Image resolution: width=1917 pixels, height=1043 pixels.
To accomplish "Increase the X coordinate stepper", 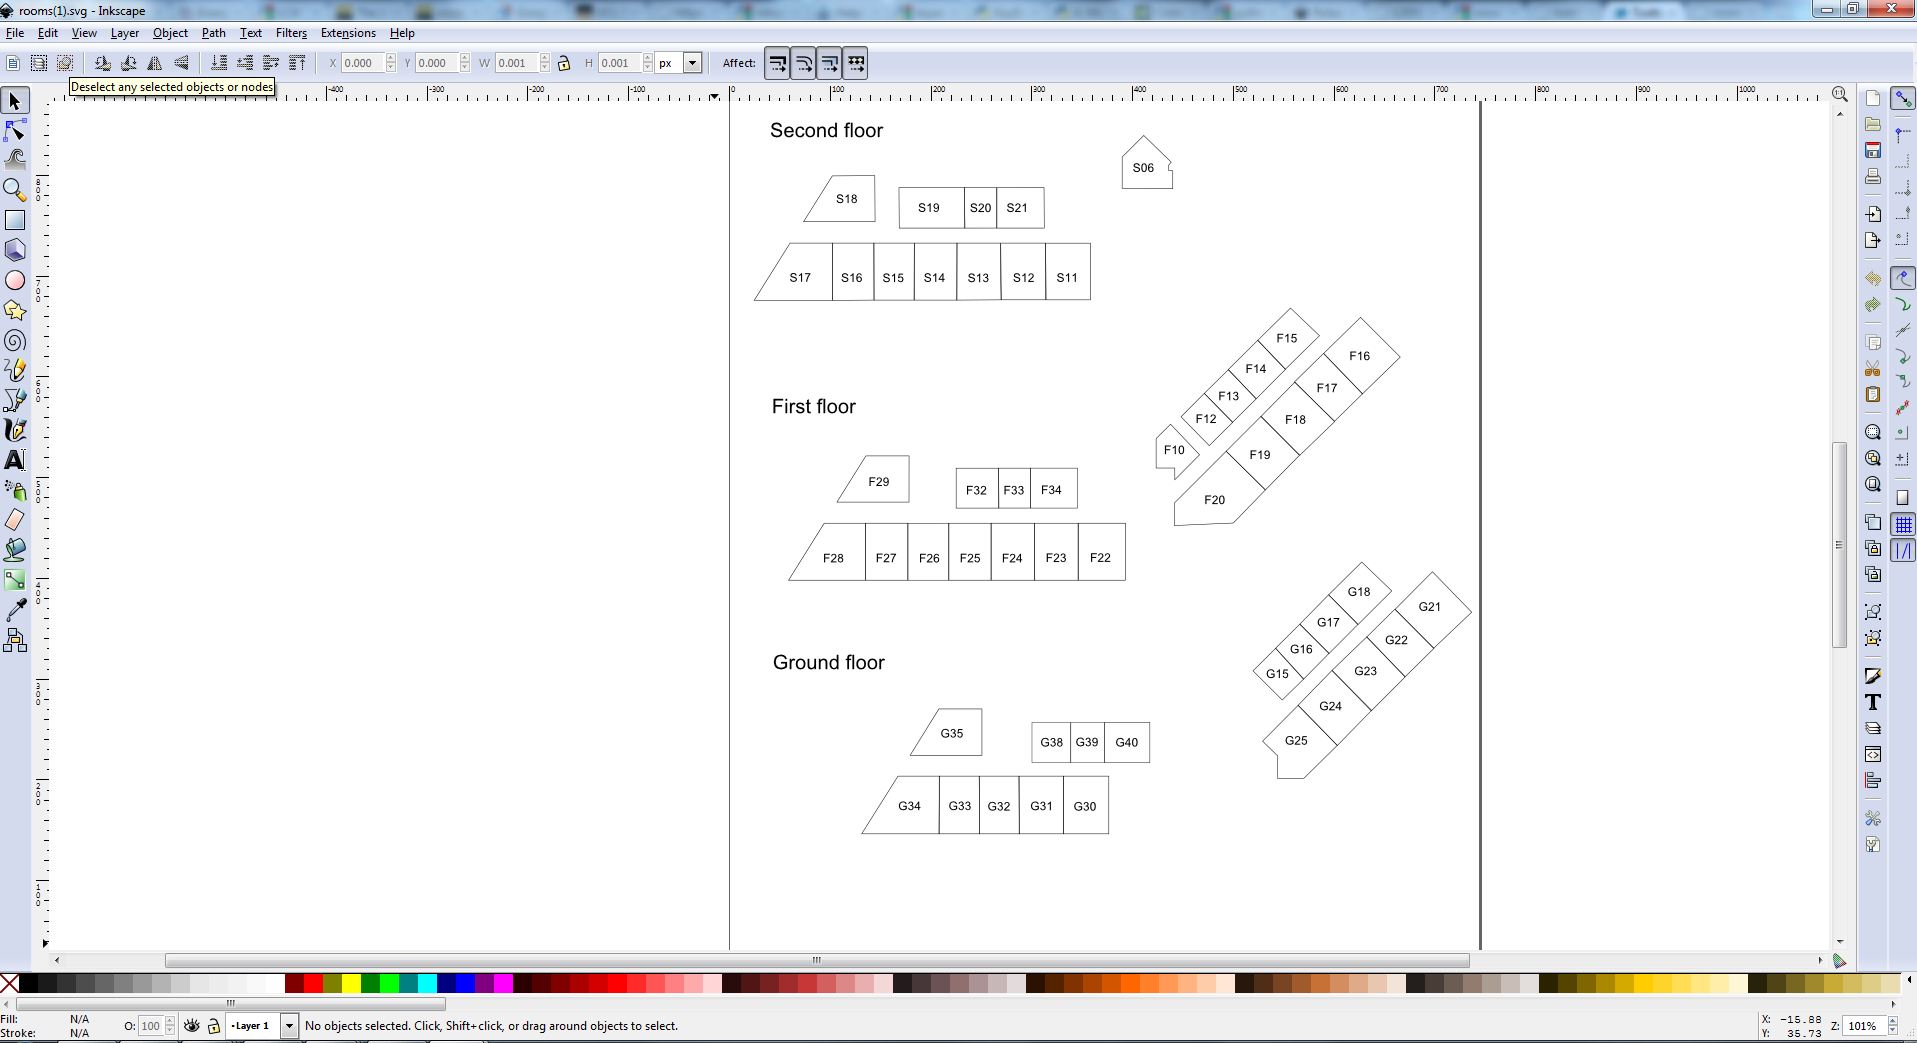I will (x=391, y=58).
